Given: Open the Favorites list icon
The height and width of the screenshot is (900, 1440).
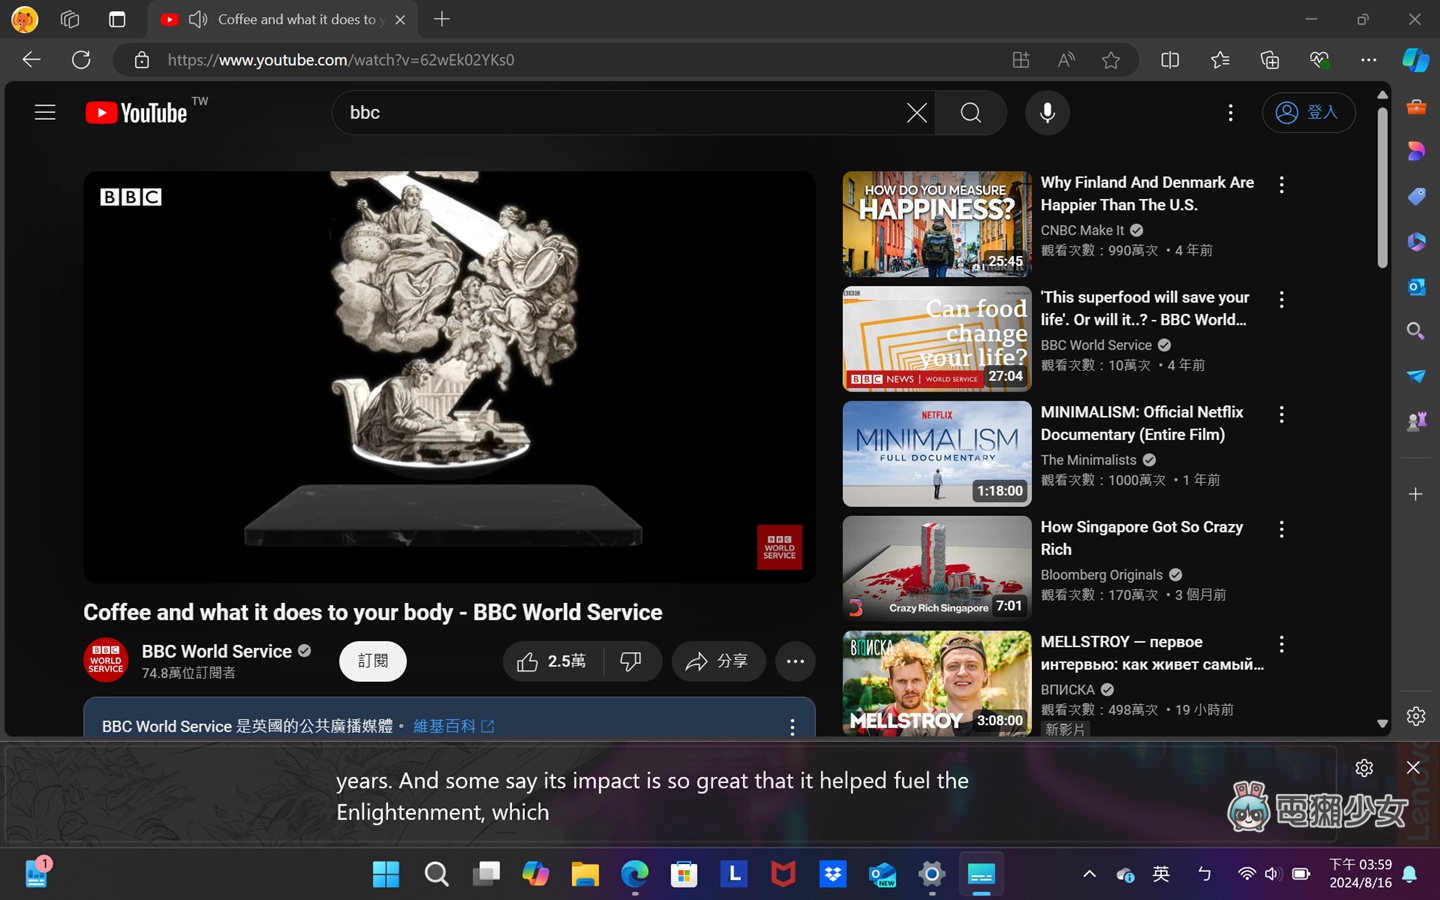Looking at the screenshot, I should pos(1219,60).
